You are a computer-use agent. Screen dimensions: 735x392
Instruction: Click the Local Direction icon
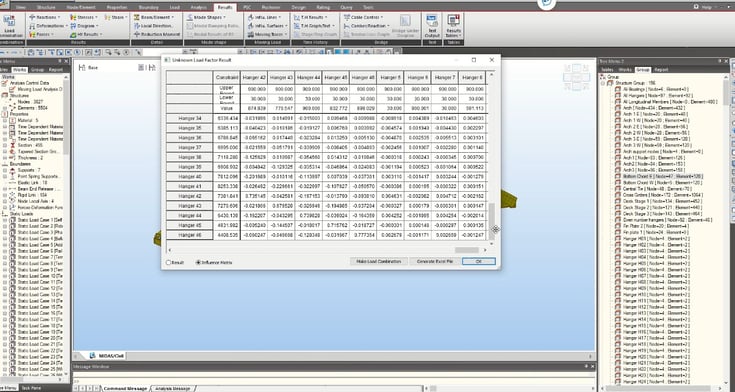(137, 26)
